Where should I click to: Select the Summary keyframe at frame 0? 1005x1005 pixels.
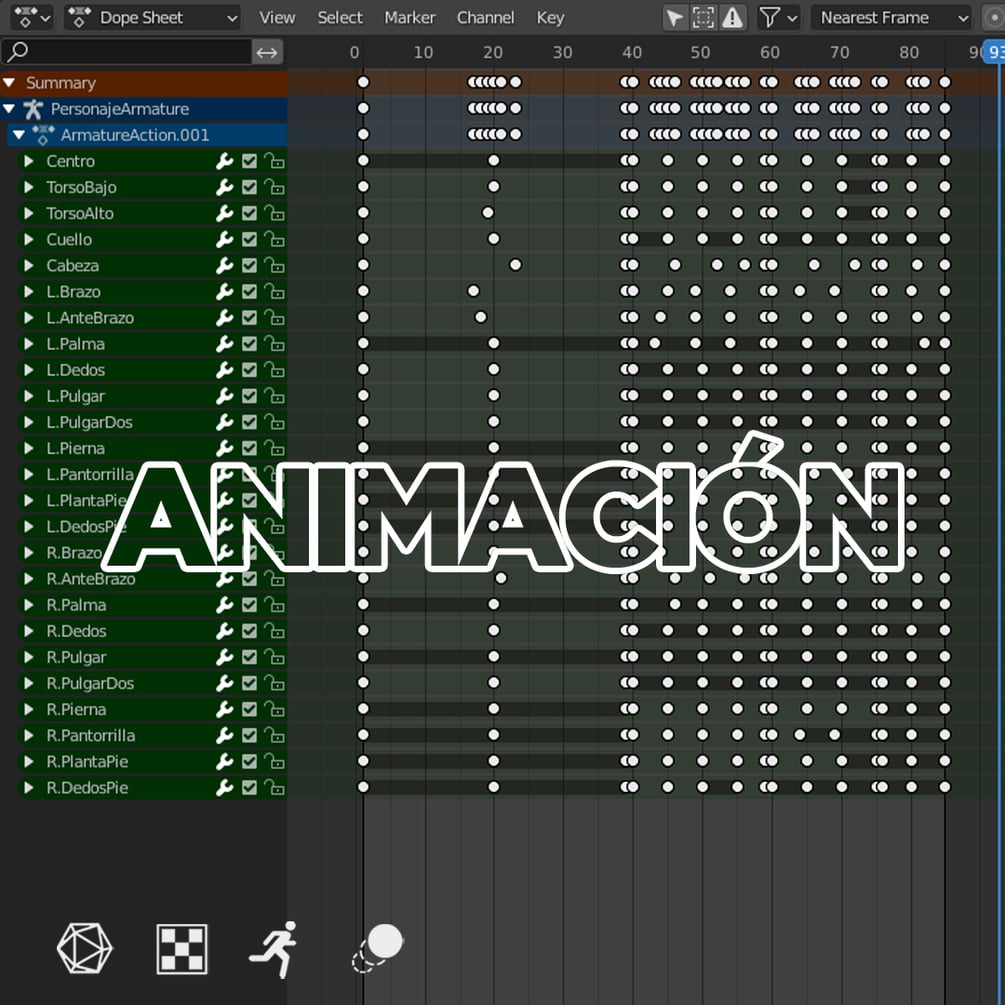click(363, 82)
